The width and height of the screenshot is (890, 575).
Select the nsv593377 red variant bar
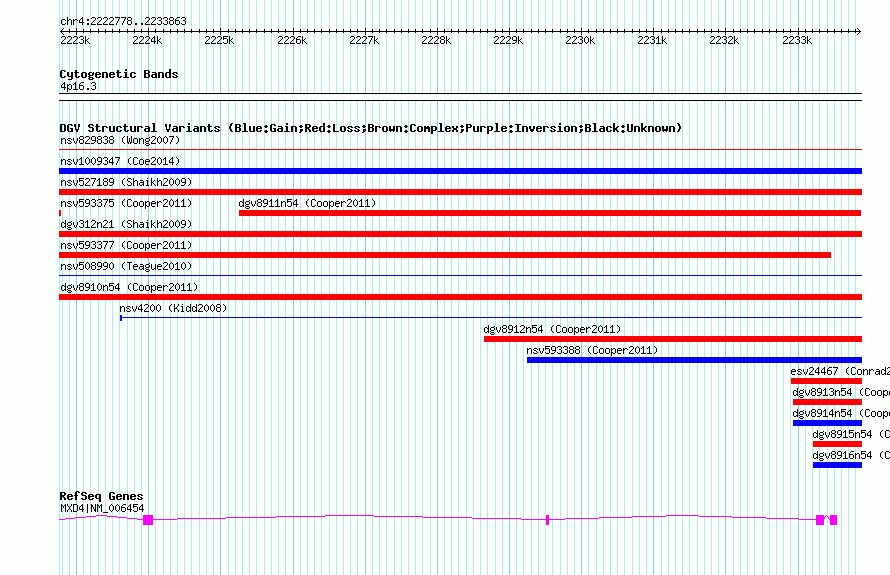coord(445,255)
